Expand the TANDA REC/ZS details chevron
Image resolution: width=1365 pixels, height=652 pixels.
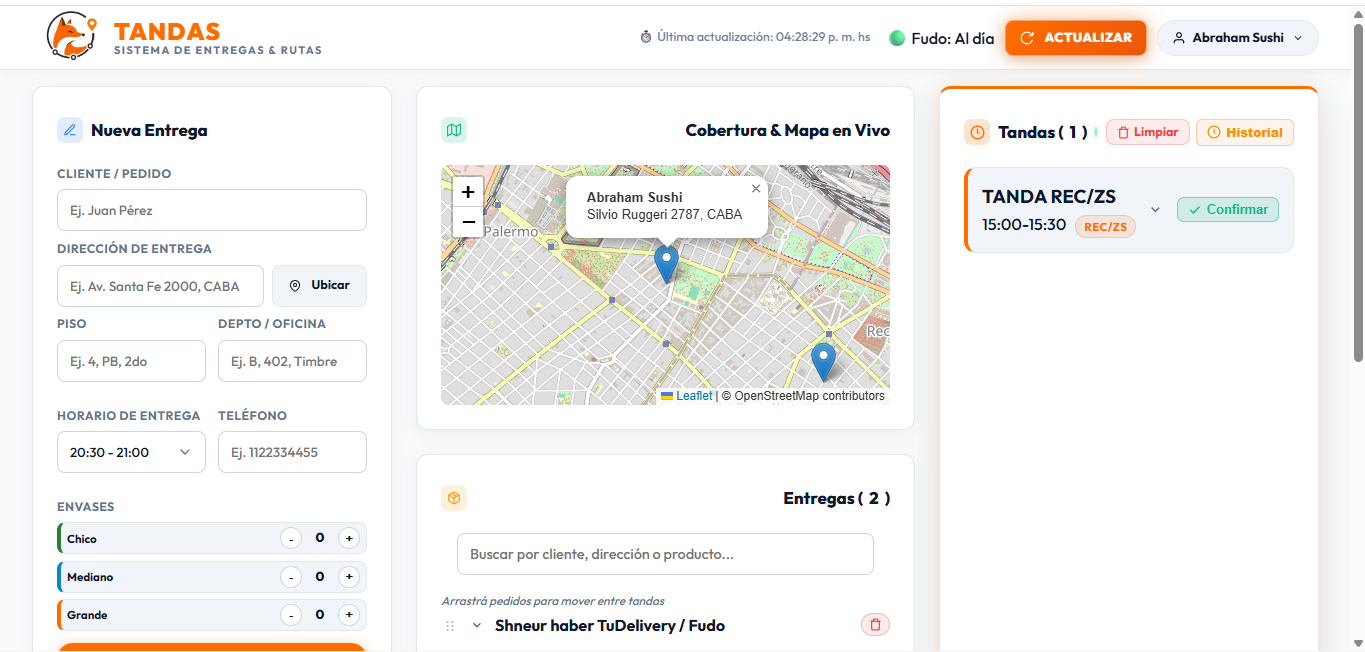point(1155,210)
